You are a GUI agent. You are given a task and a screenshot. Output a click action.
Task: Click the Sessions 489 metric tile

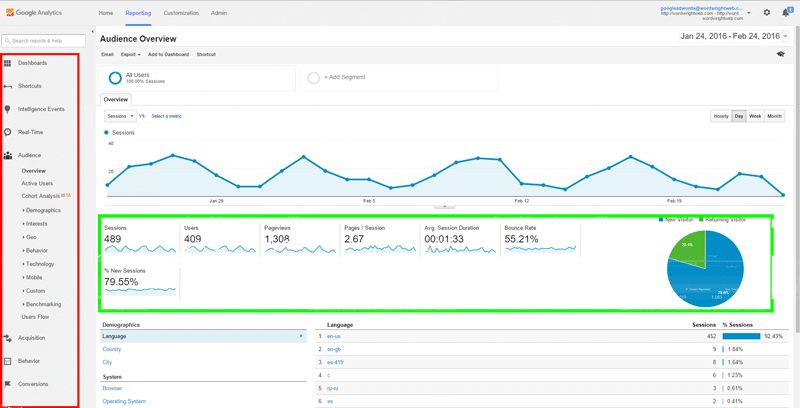pos(140,240)
